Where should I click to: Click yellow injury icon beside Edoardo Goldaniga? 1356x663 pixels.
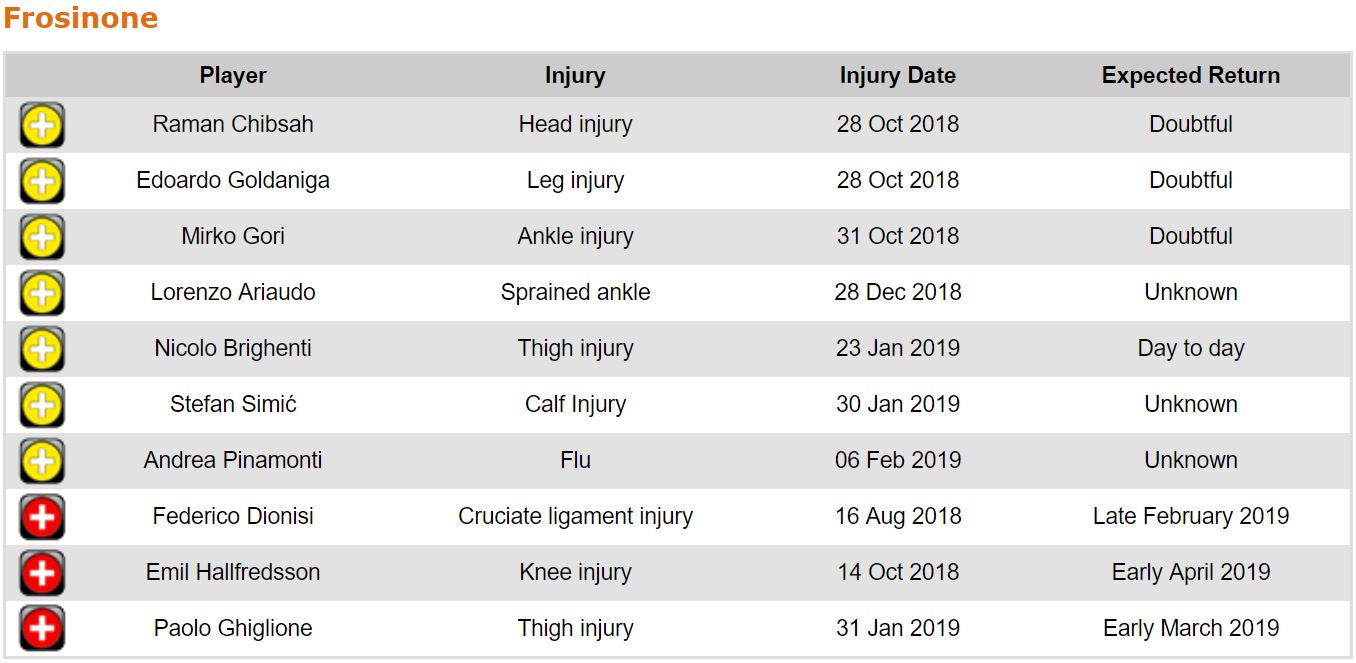point(42,181)
